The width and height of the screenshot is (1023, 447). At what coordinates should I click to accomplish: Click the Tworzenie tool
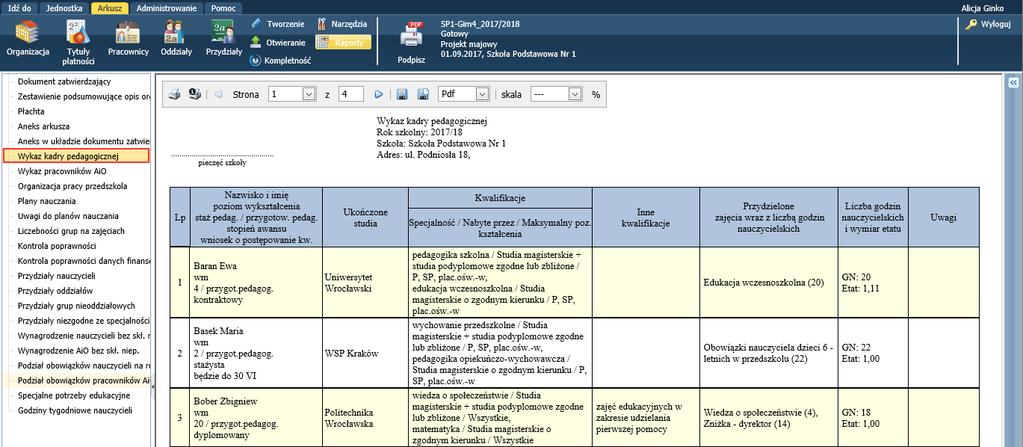click(279, 24)
